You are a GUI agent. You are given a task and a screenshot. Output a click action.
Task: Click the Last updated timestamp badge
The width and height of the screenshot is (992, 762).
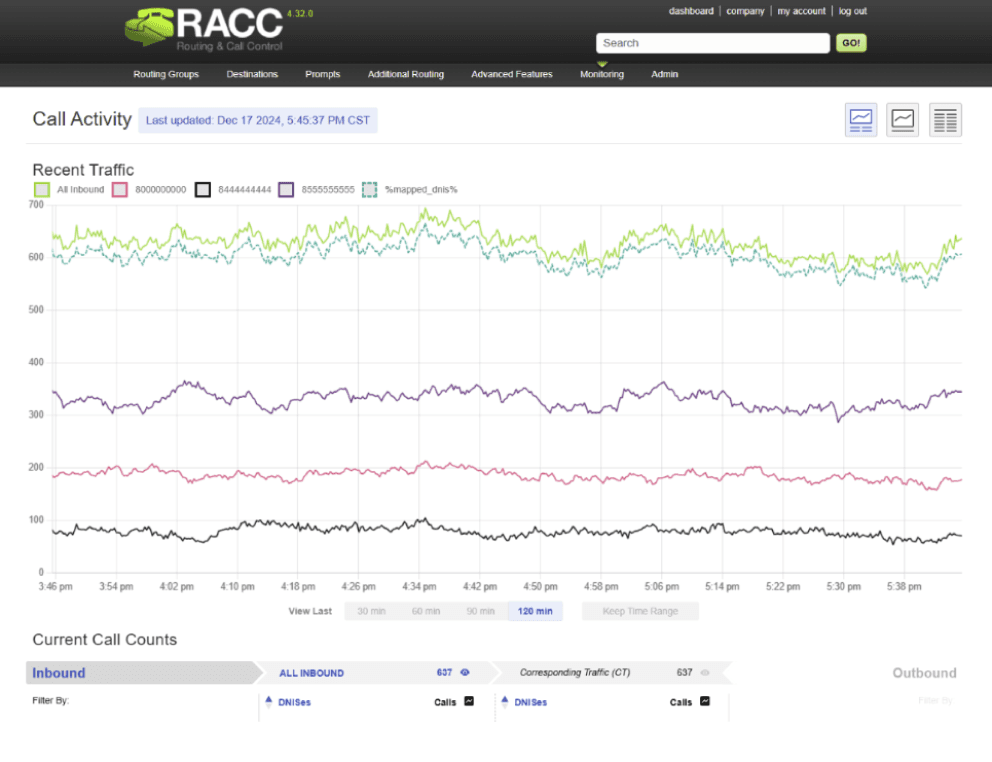tap(258, 120)
